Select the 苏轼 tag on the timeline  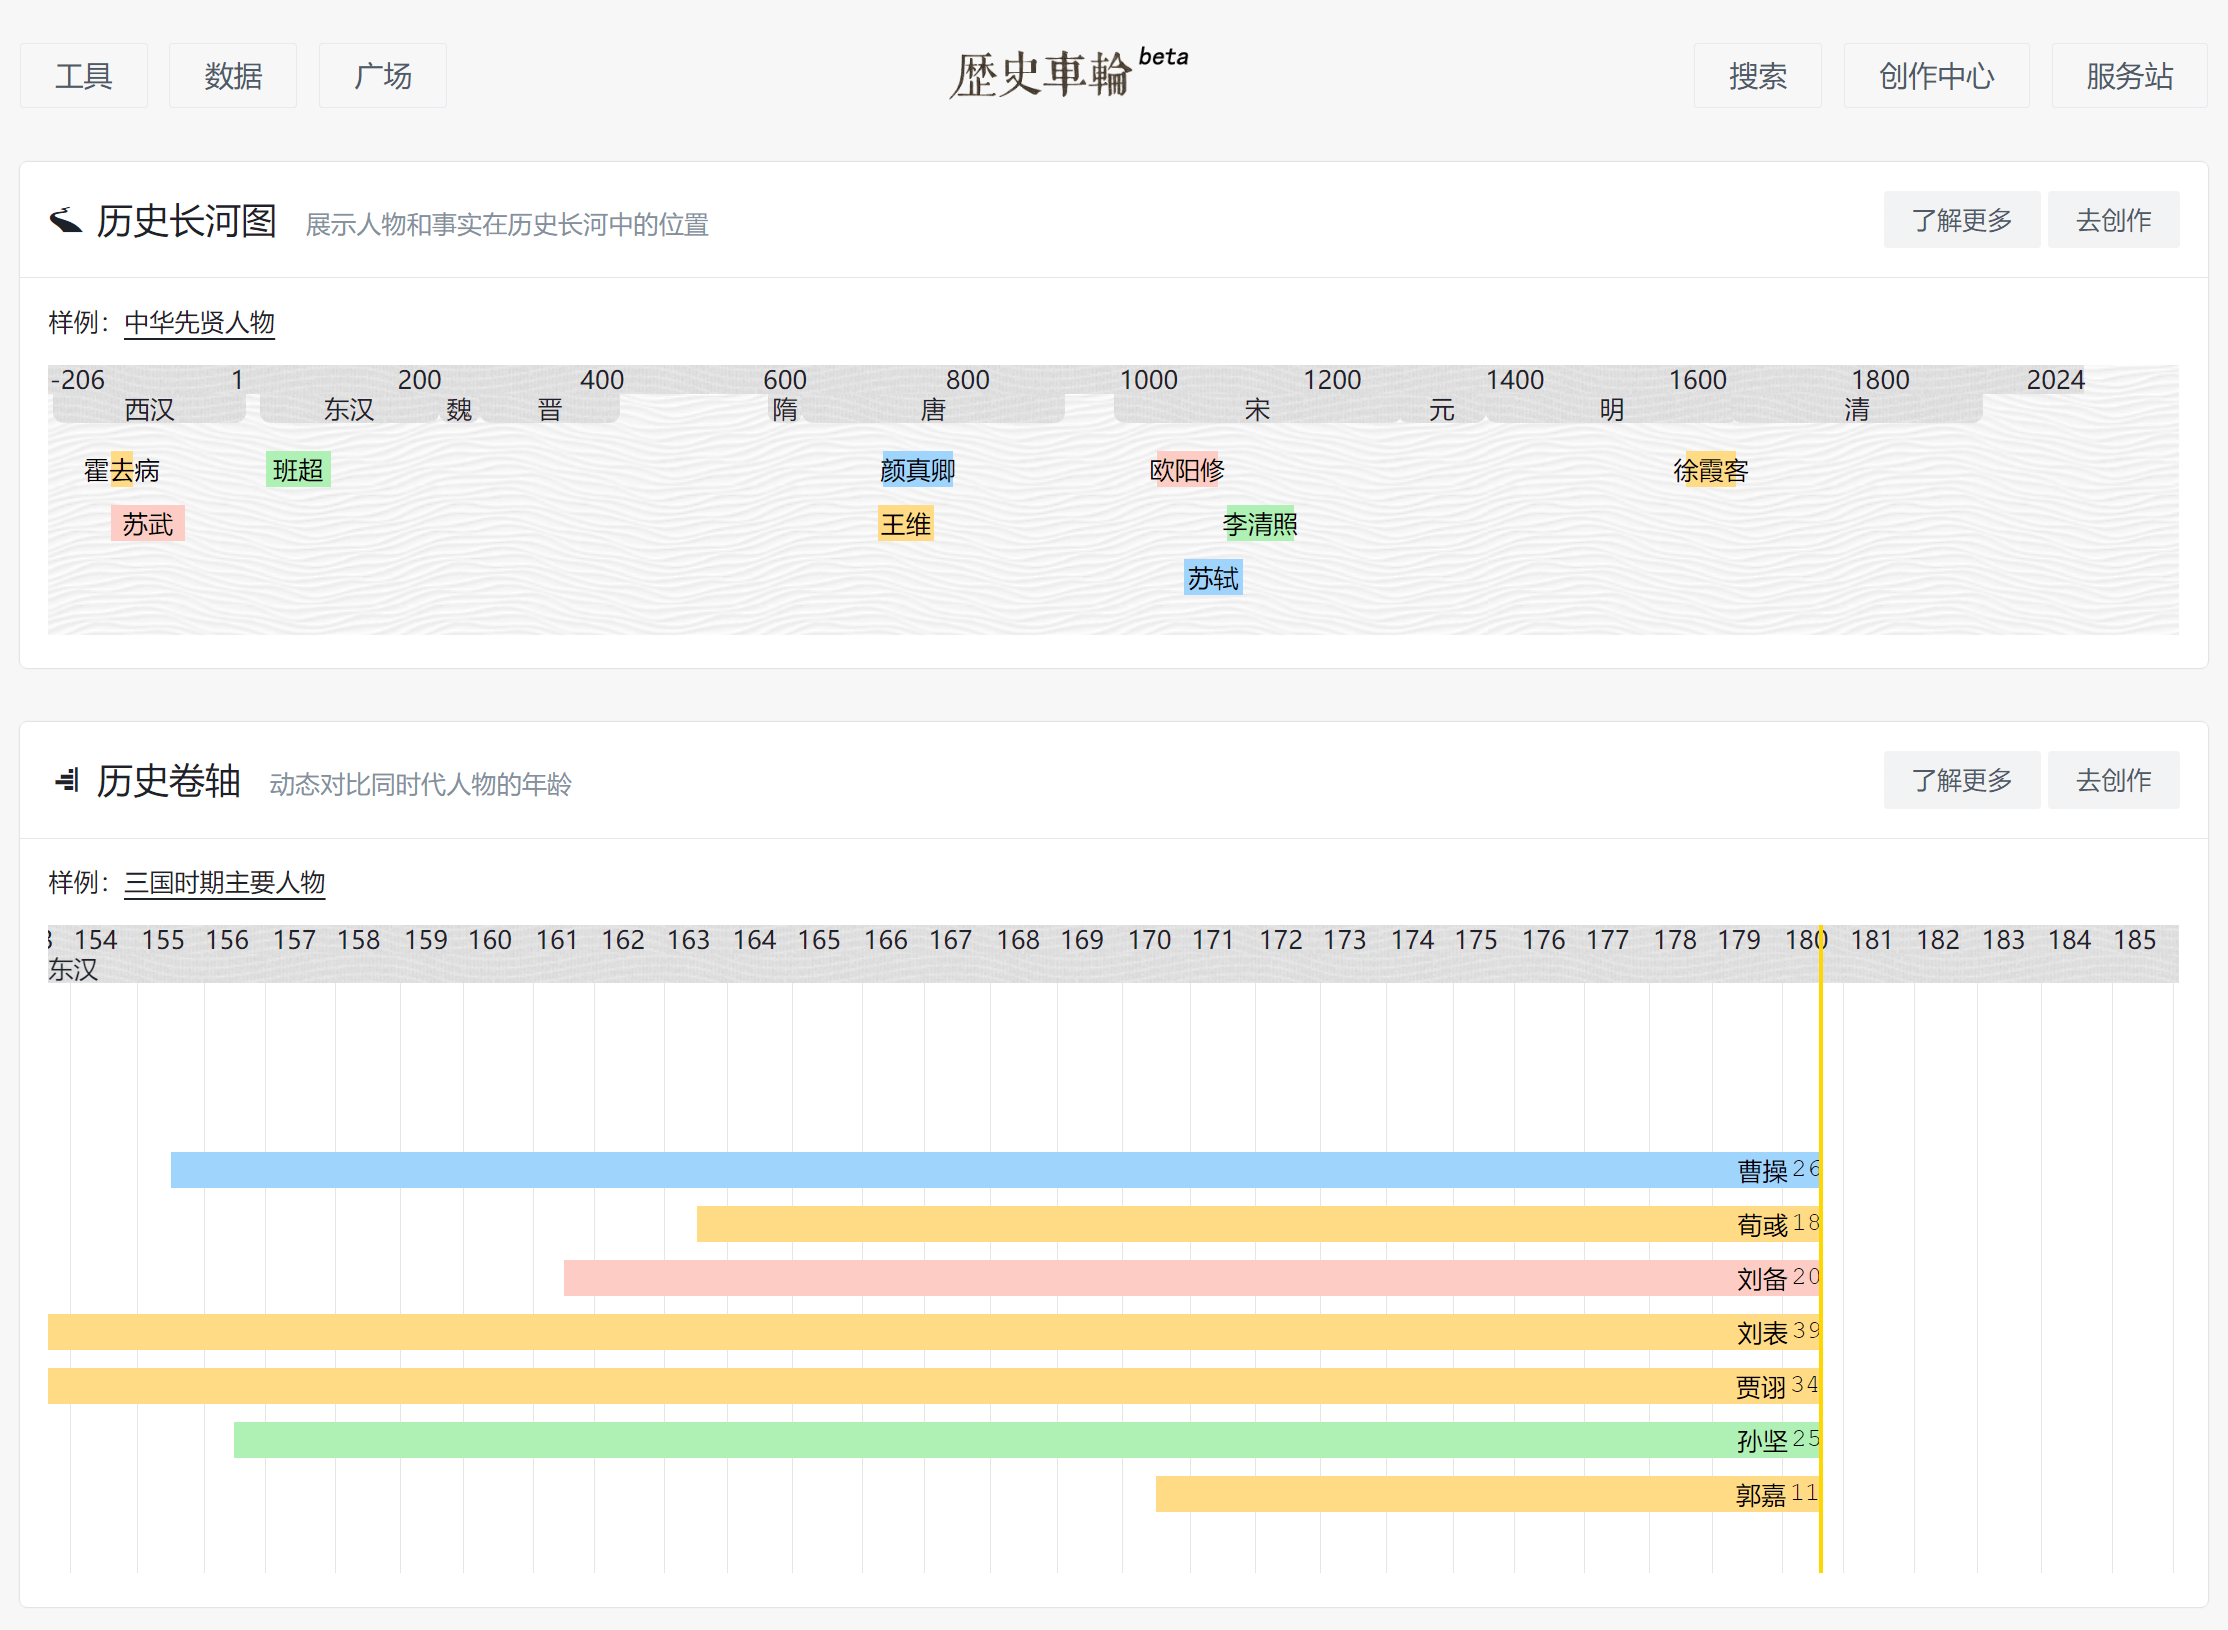(1213, 578)
